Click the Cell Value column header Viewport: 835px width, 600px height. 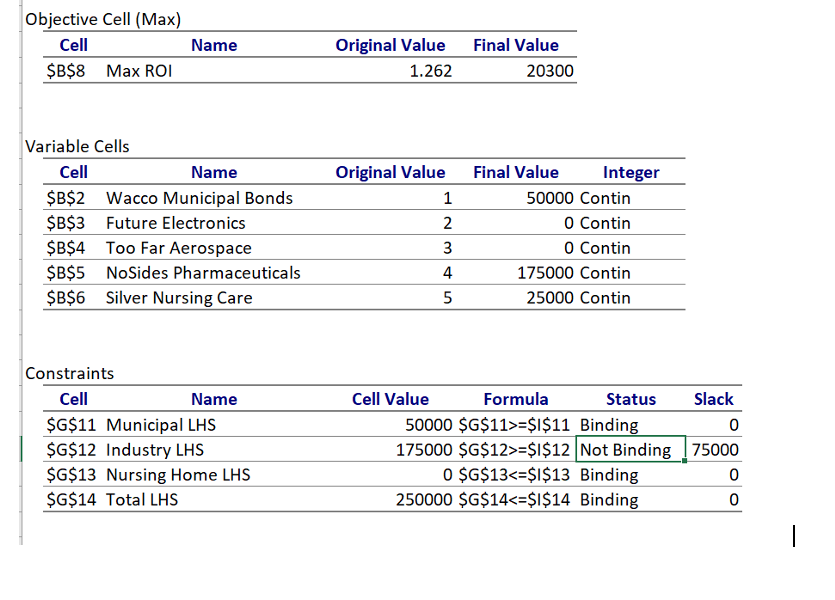click(390, 399)
